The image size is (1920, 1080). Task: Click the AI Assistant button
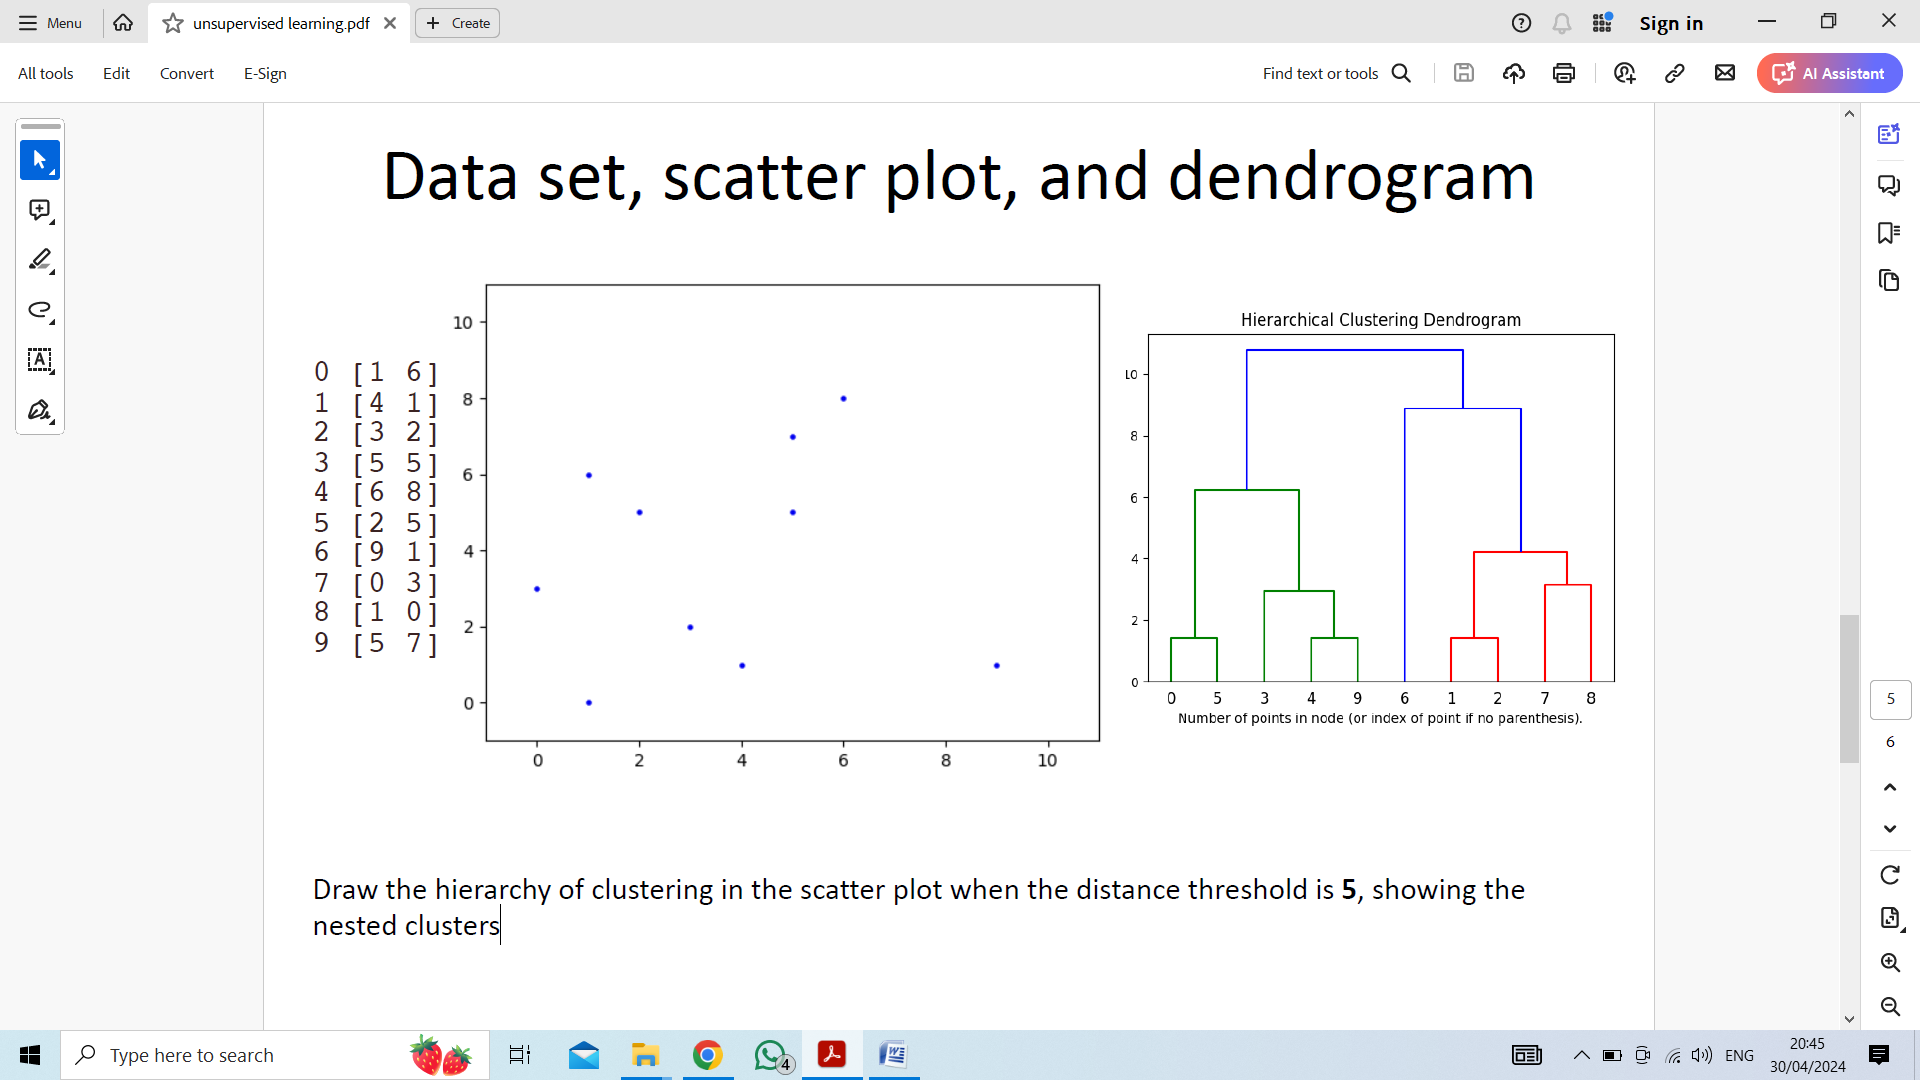click(x=1828, y=73)
